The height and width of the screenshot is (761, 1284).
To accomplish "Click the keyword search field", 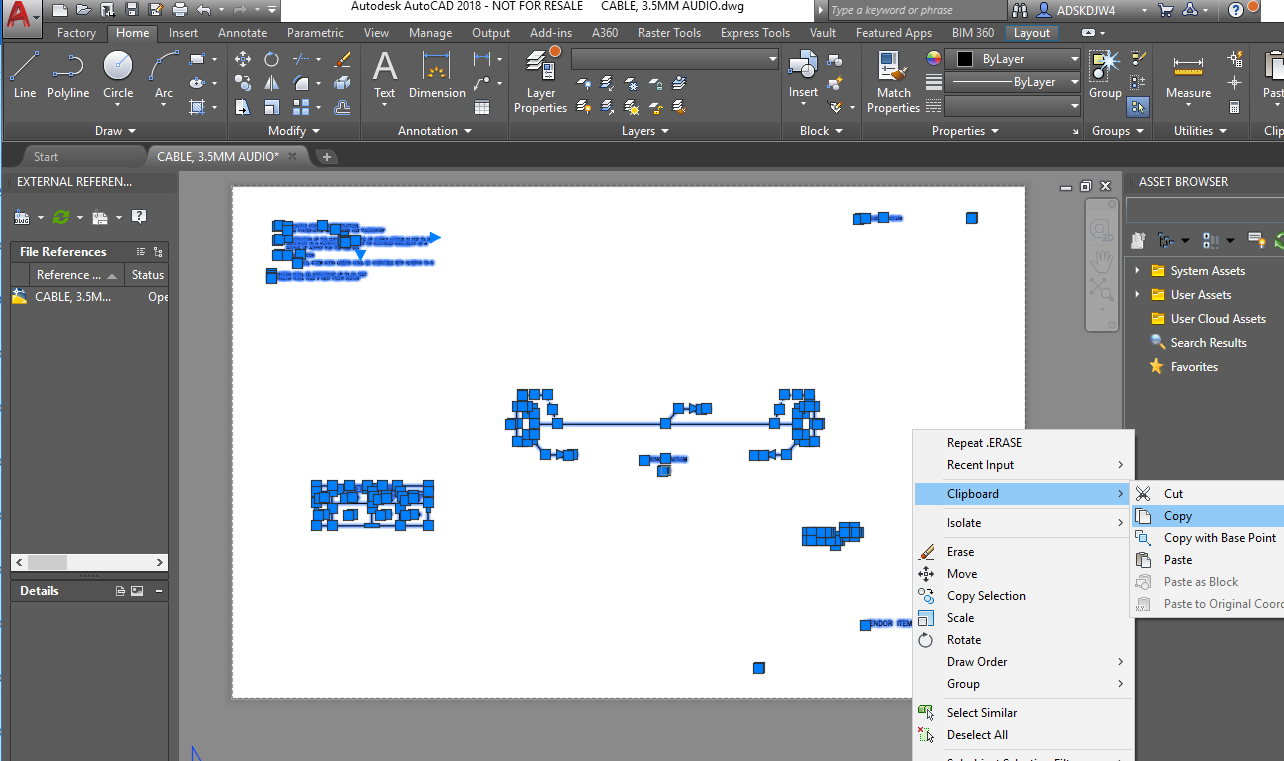I will click(x=915, y=10).
